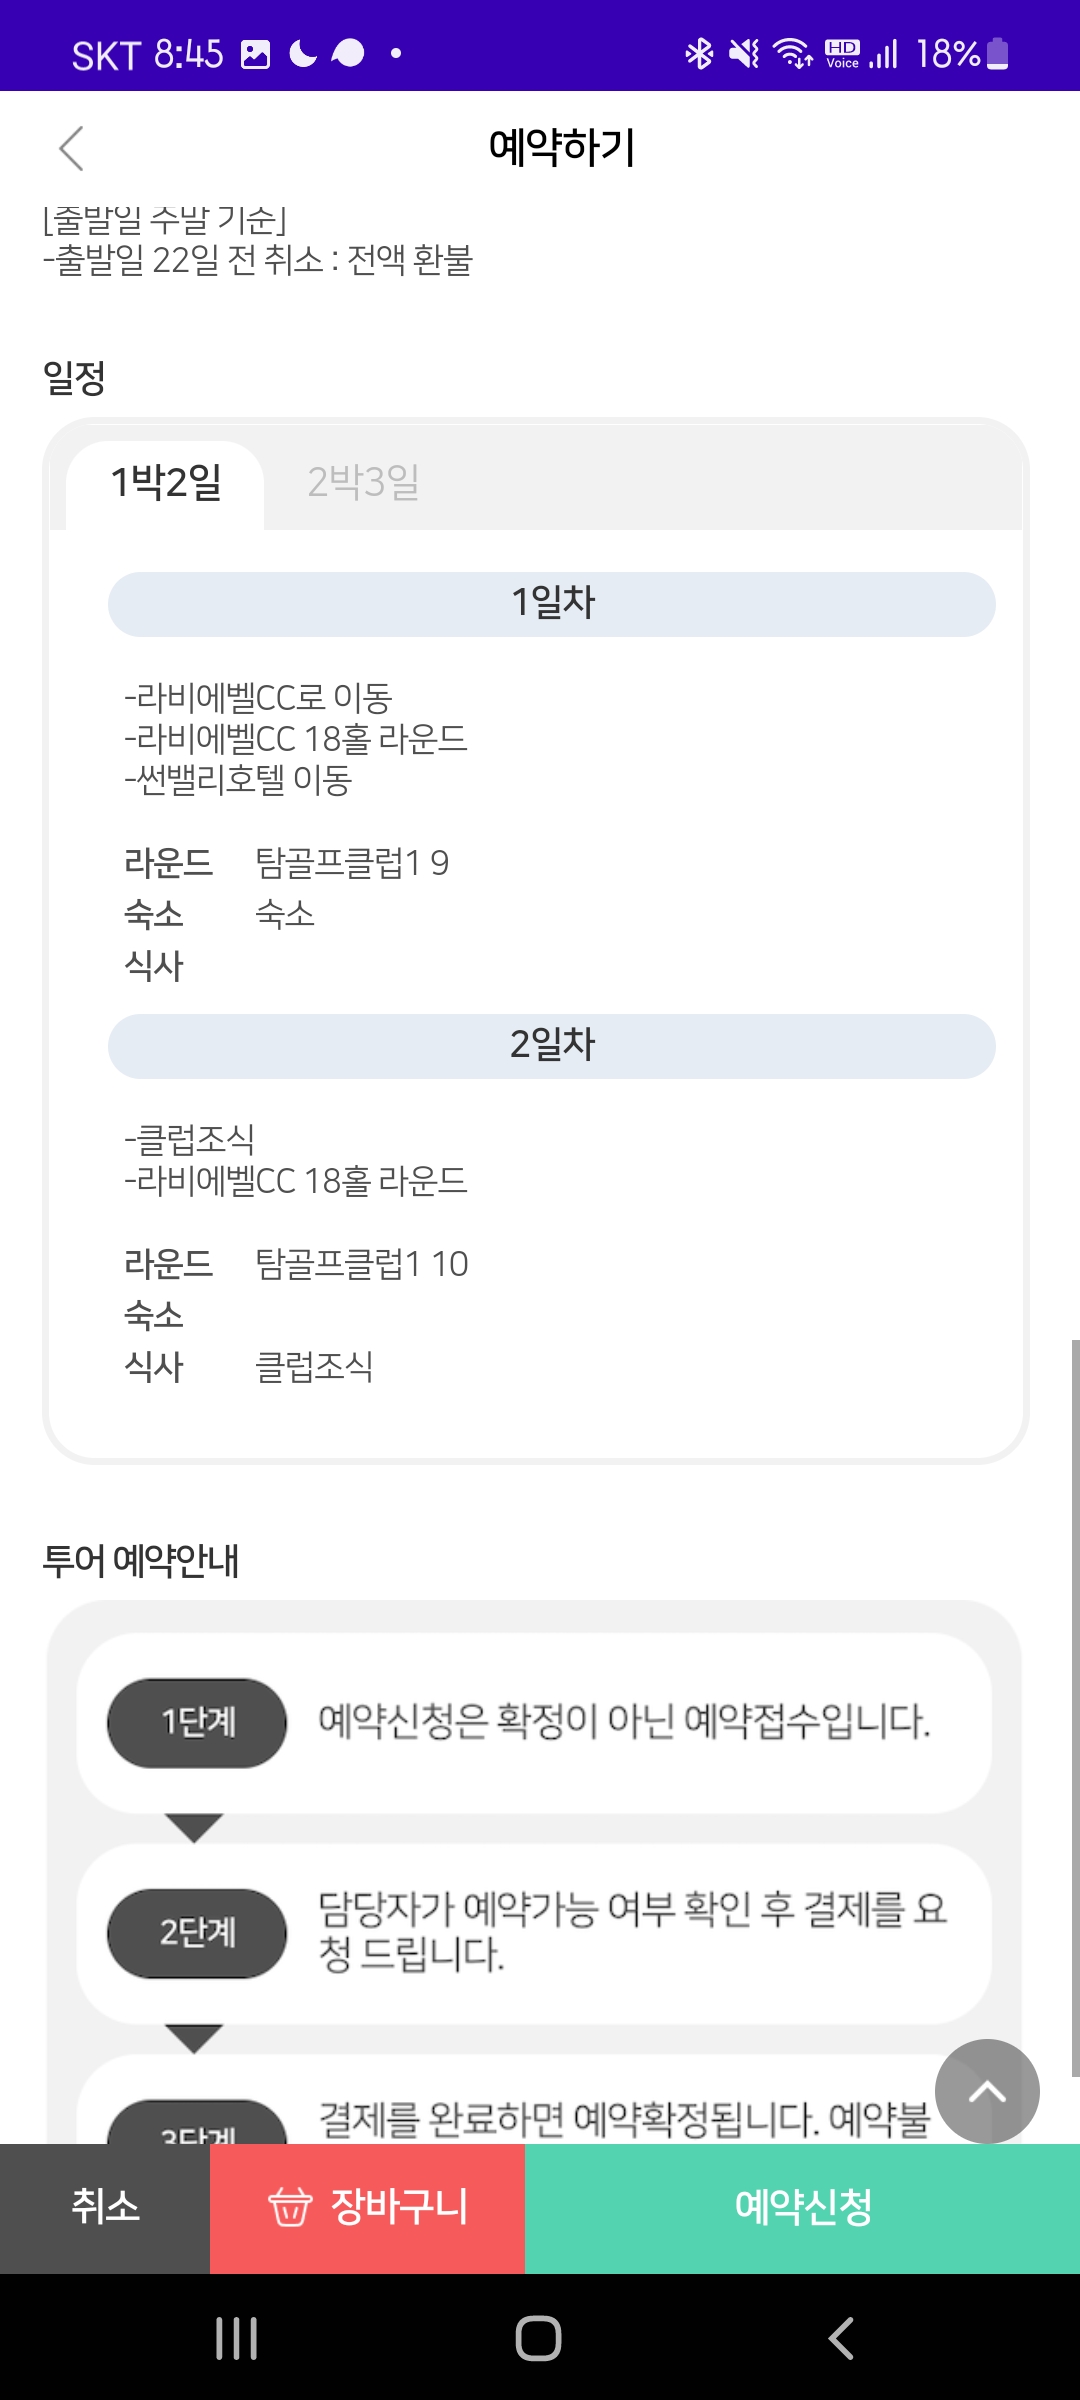Select the 1박2일 schedule tab
Image resolution: width=1080 pixels, height=2400 pixels.
click(166, 483)
